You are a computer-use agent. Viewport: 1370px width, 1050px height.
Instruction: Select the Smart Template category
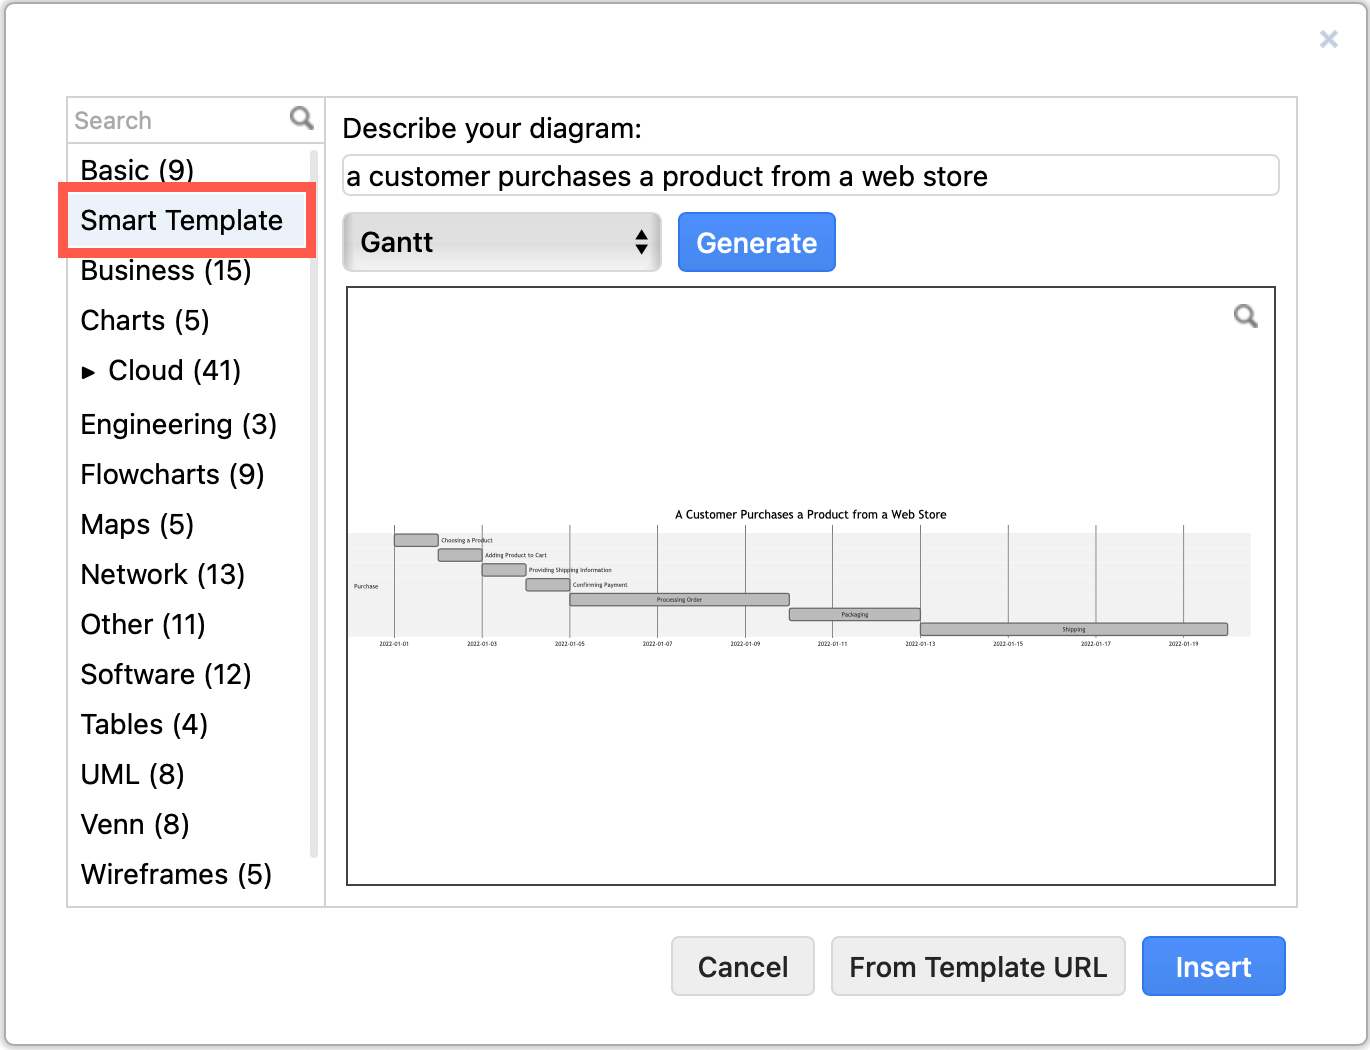coord(181,220)
